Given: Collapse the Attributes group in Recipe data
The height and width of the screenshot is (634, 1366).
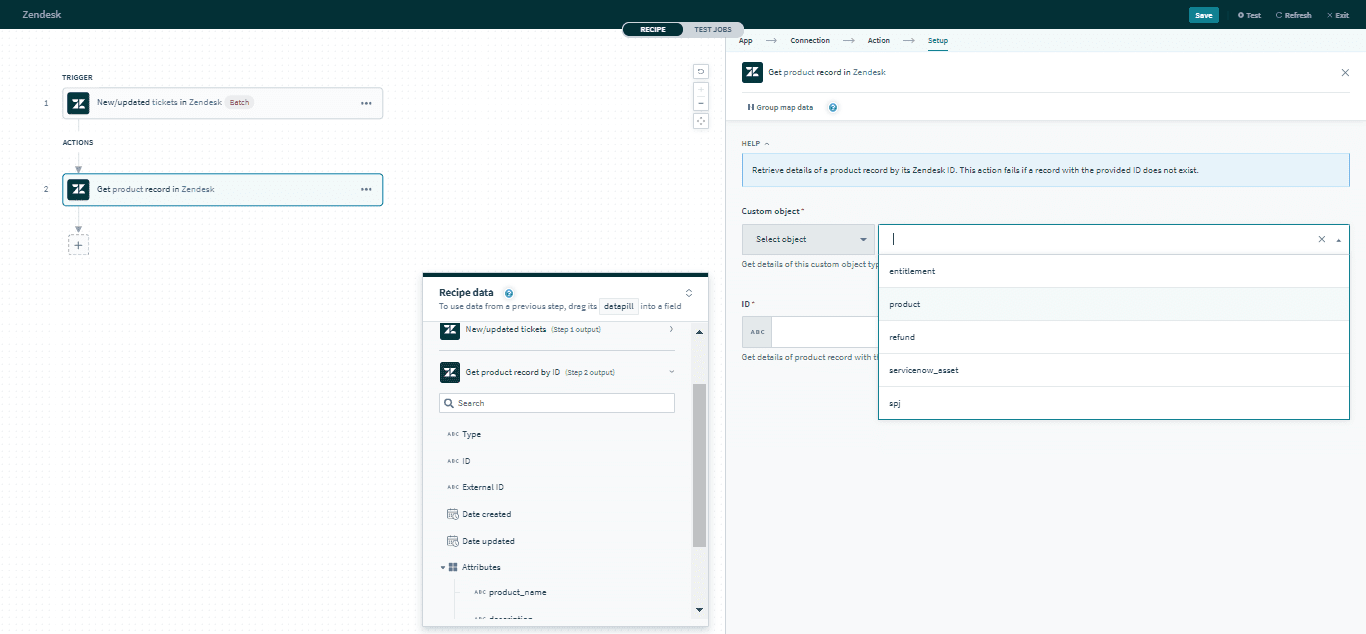Looking at the screenshot, I should coord(443,567).
